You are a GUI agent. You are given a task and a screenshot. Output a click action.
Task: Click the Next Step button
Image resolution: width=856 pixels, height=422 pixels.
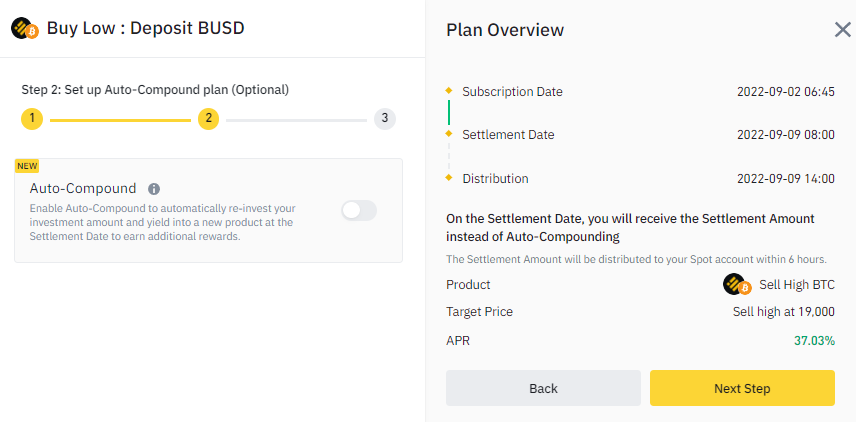742,388
